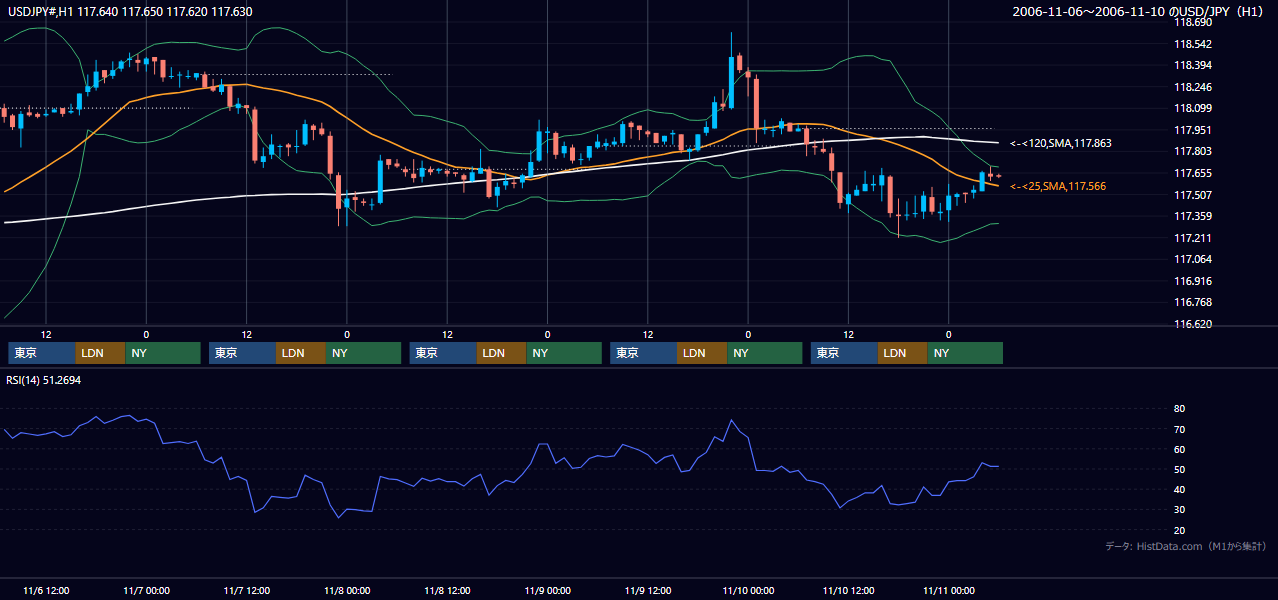The image size is (1278, 600).
Task: Select the 2006-11-06~2006-11-10 USD/JPY (H1) title
Action: pyautogui.click(x=1136, y=11)
